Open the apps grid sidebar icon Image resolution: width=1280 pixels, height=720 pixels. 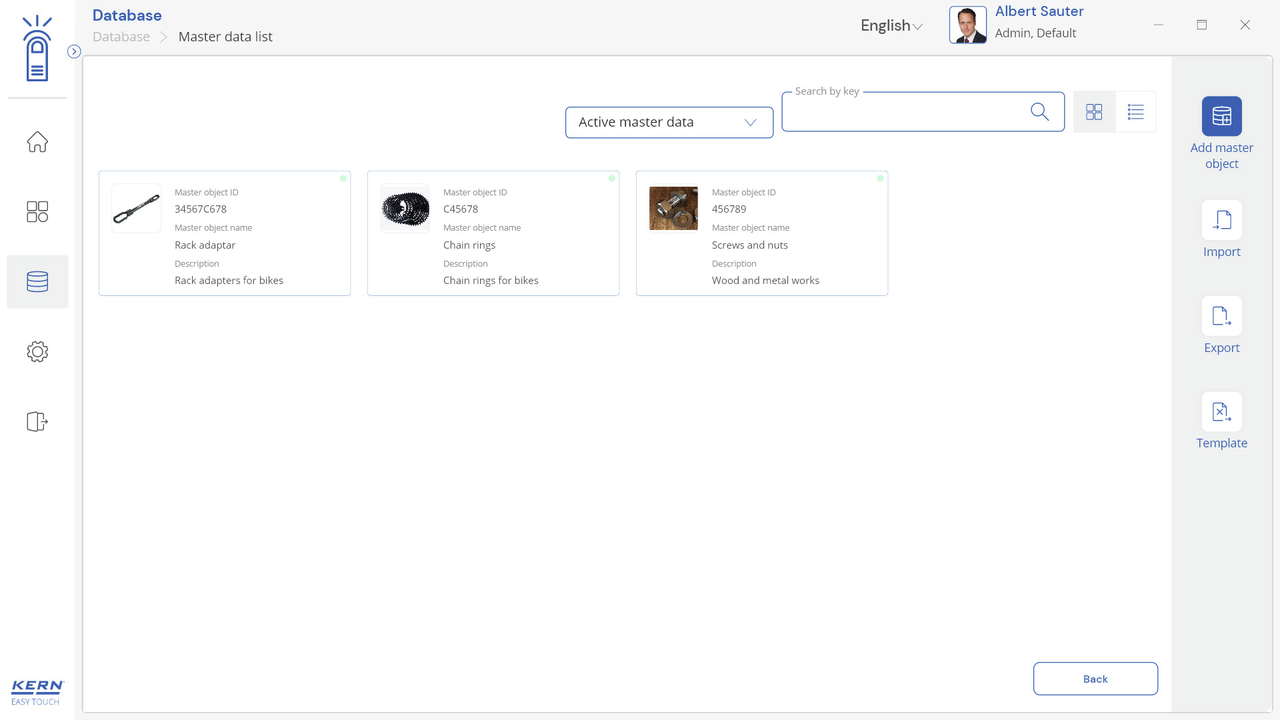(37, 212)
